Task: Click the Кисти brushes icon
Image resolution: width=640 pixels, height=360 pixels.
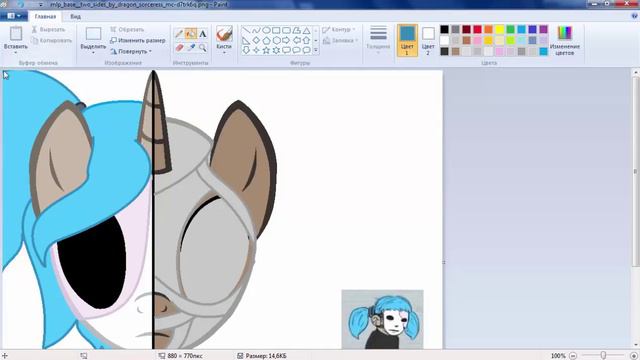Action: pyautogui.click(x=224, y=33)
